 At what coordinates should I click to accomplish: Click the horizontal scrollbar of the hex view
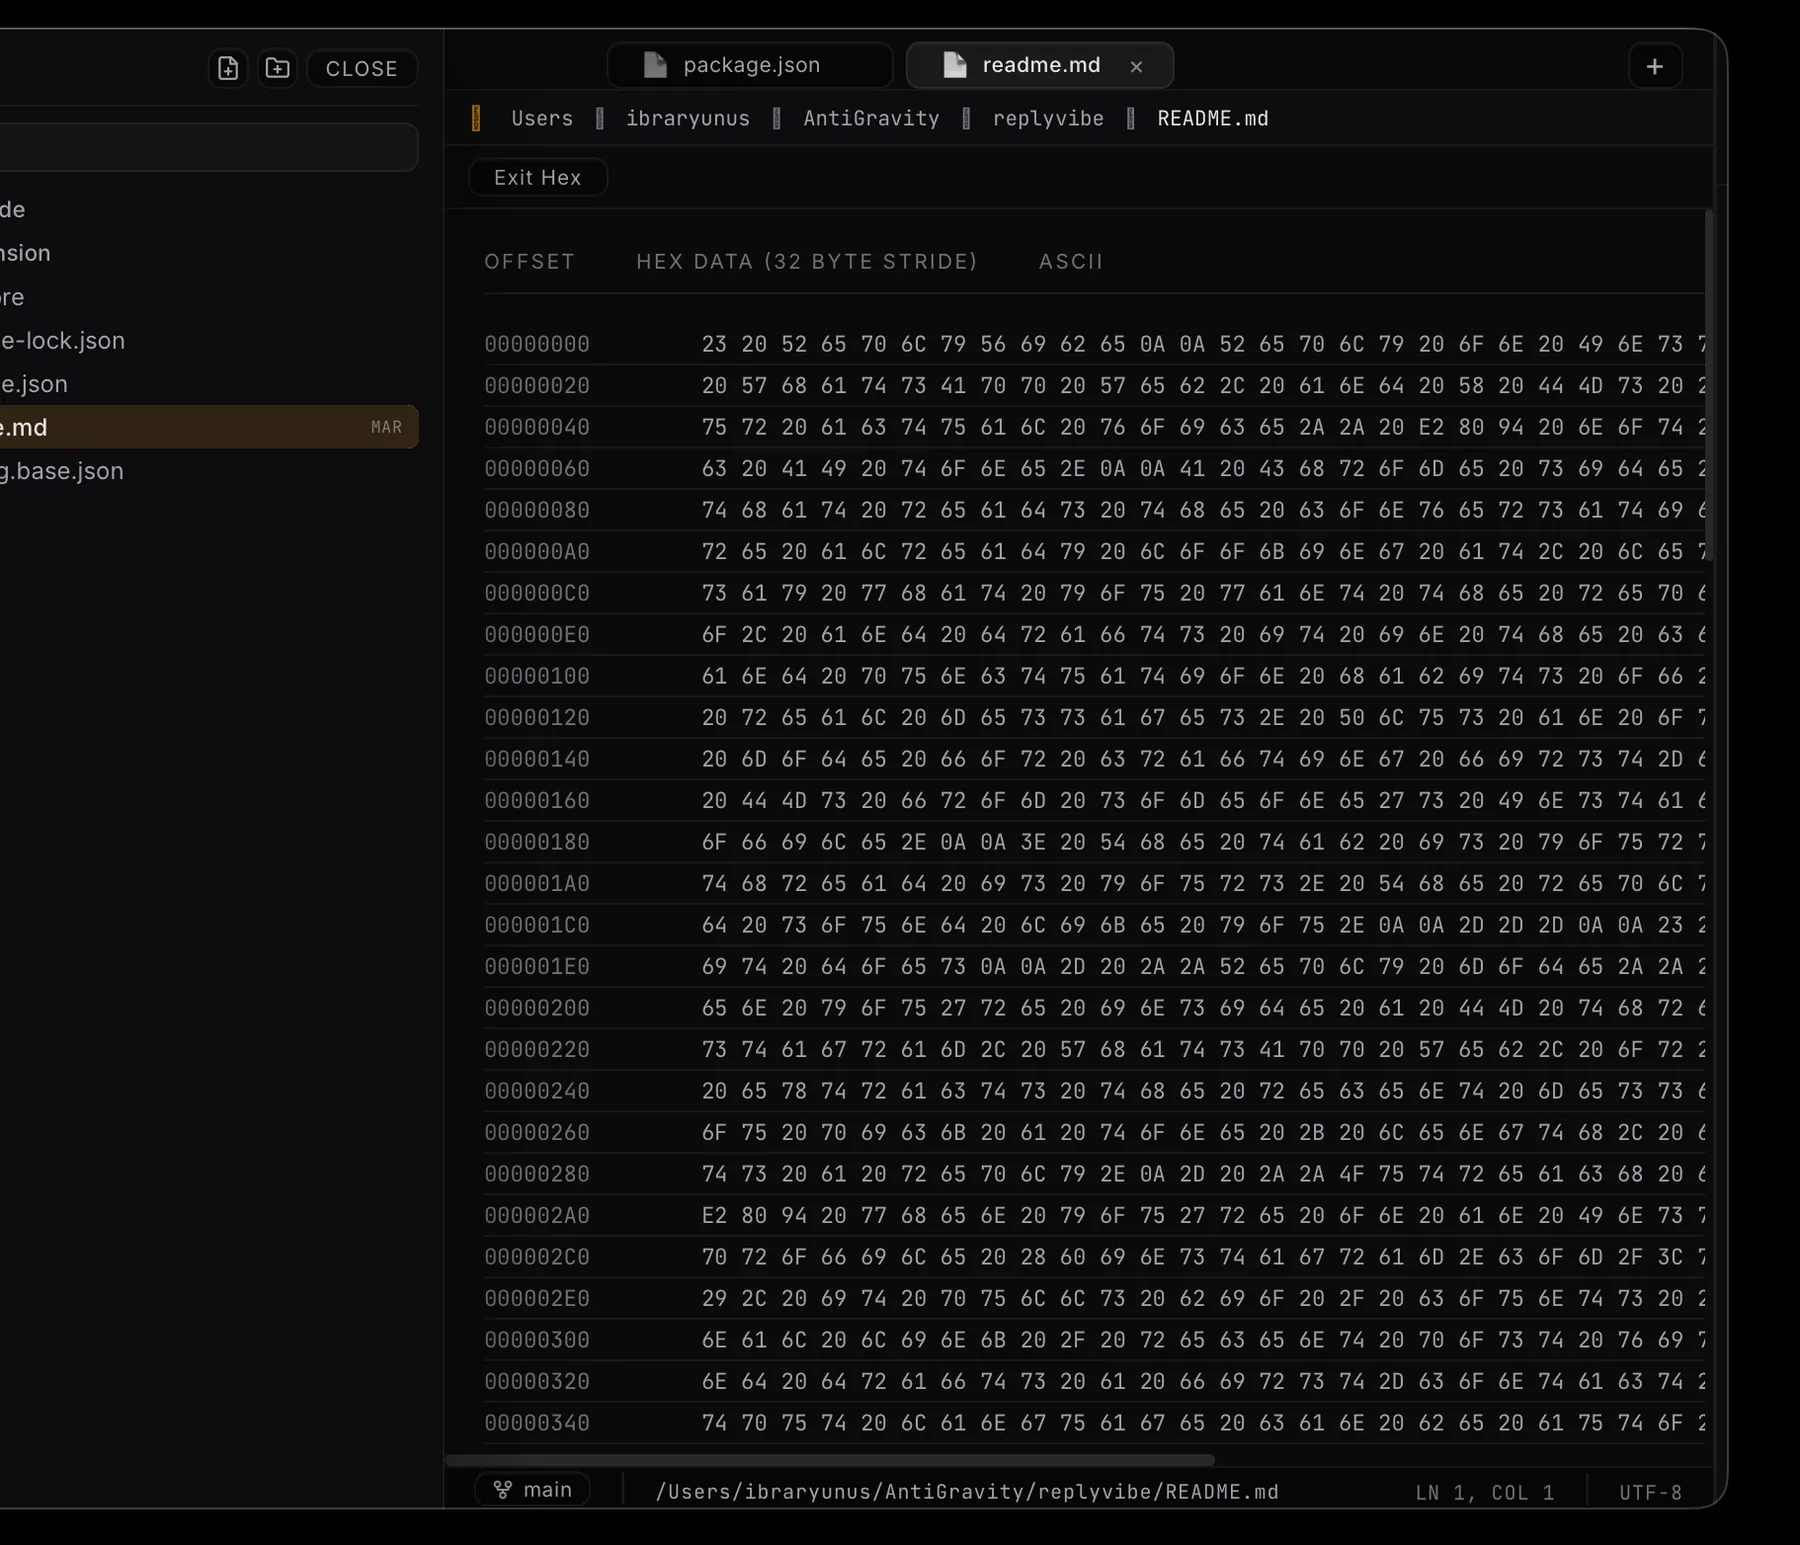[830, 1460]
